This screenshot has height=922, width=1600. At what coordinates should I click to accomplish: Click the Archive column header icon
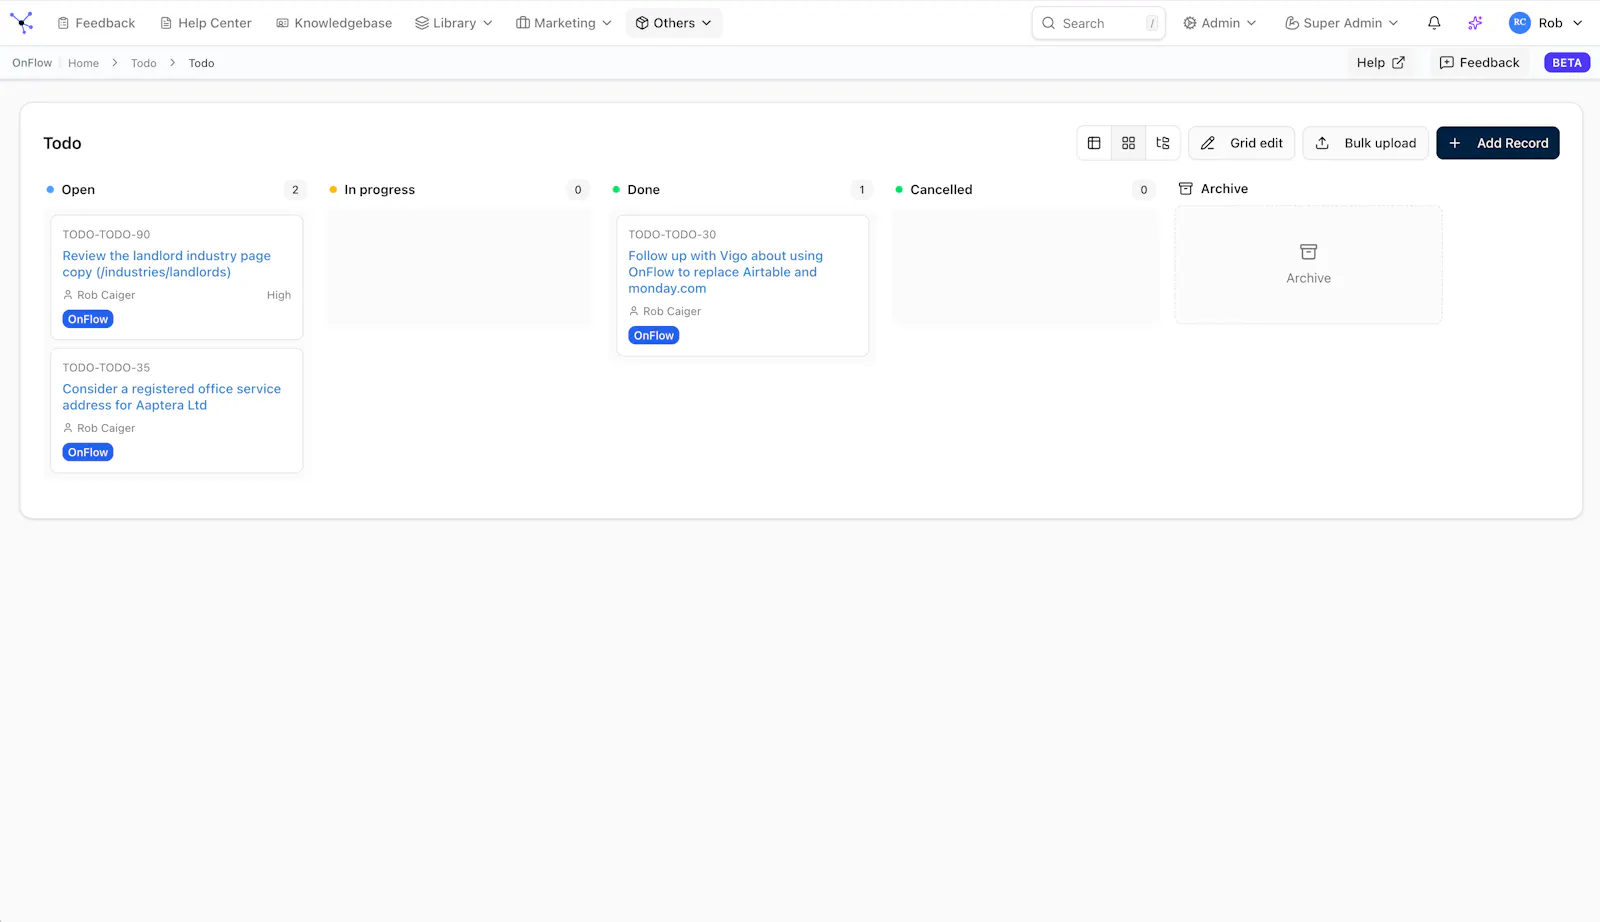tap(1186, 189)
